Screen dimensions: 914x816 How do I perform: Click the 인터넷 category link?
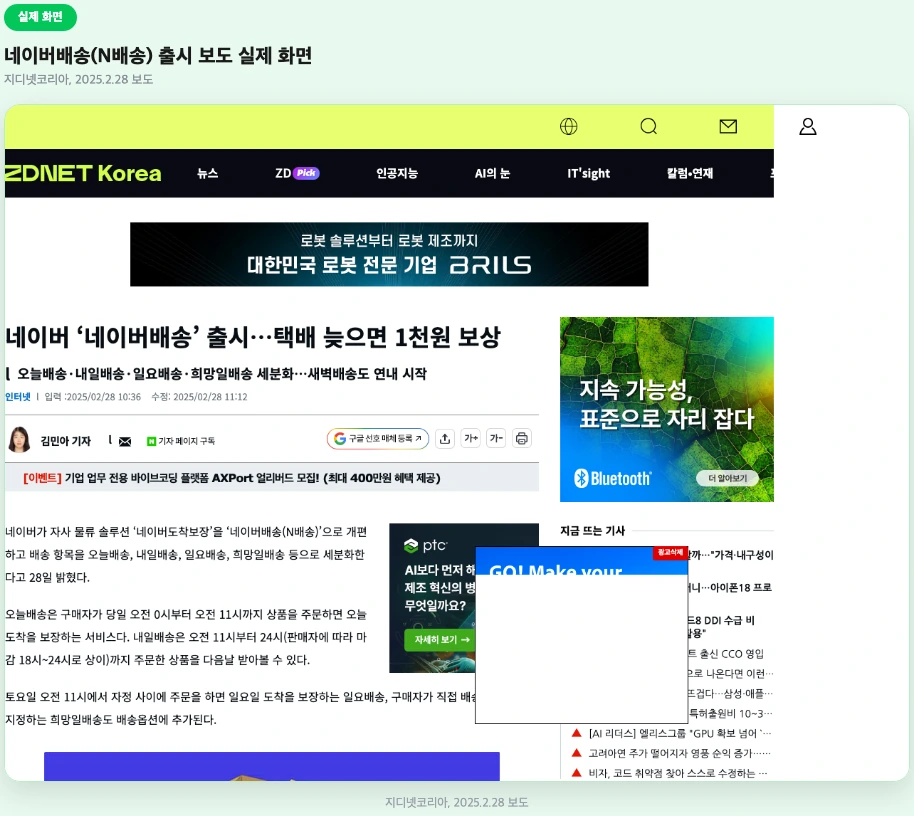(x=17, y=397)
